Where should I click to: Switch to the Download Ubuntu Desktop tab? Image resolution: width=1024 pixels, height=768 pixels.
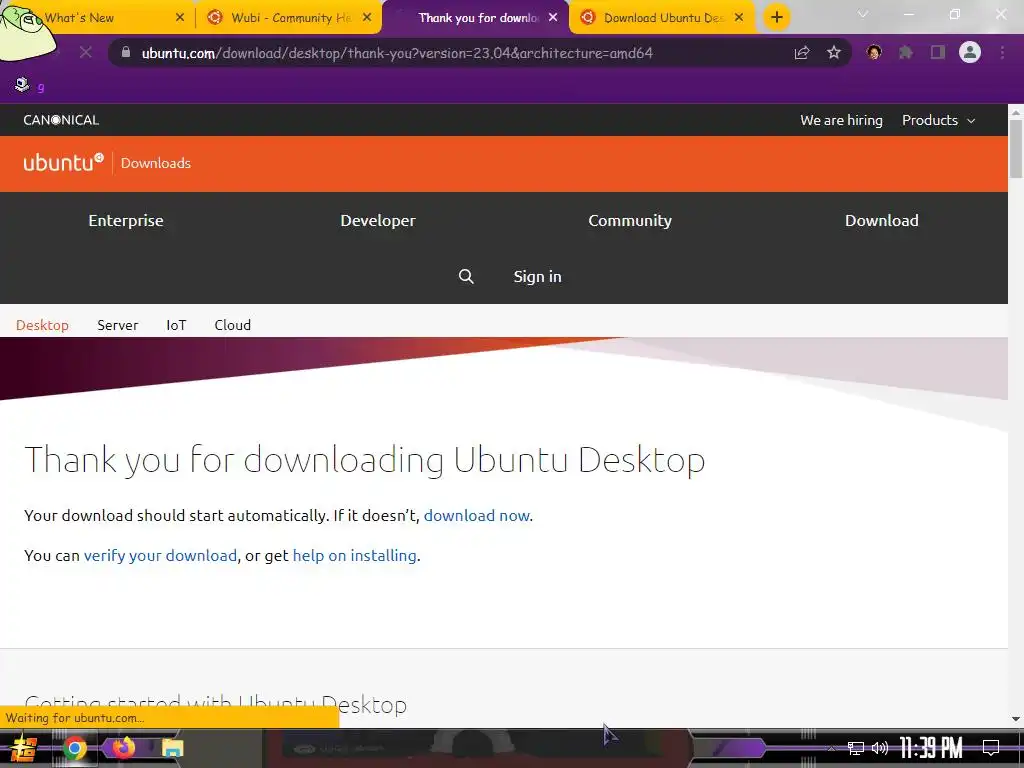[x=664, y=18]
